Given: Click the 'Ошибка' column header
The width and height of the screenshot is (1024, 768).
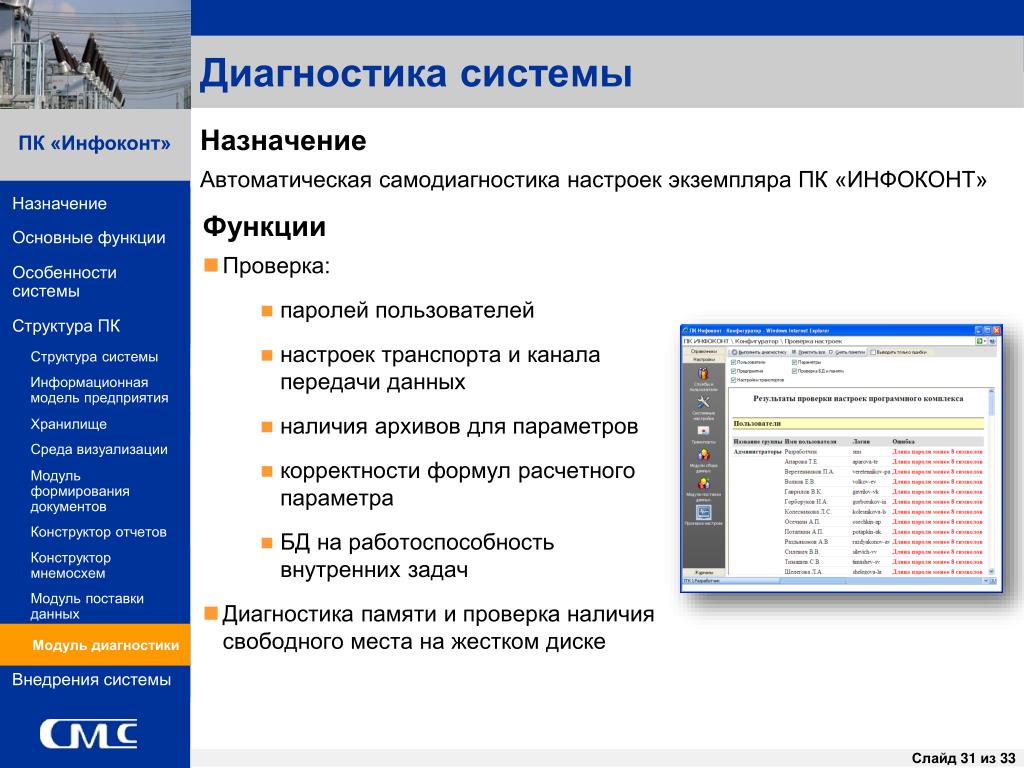Looking at the screenshot, I should [x=903, y=441].
